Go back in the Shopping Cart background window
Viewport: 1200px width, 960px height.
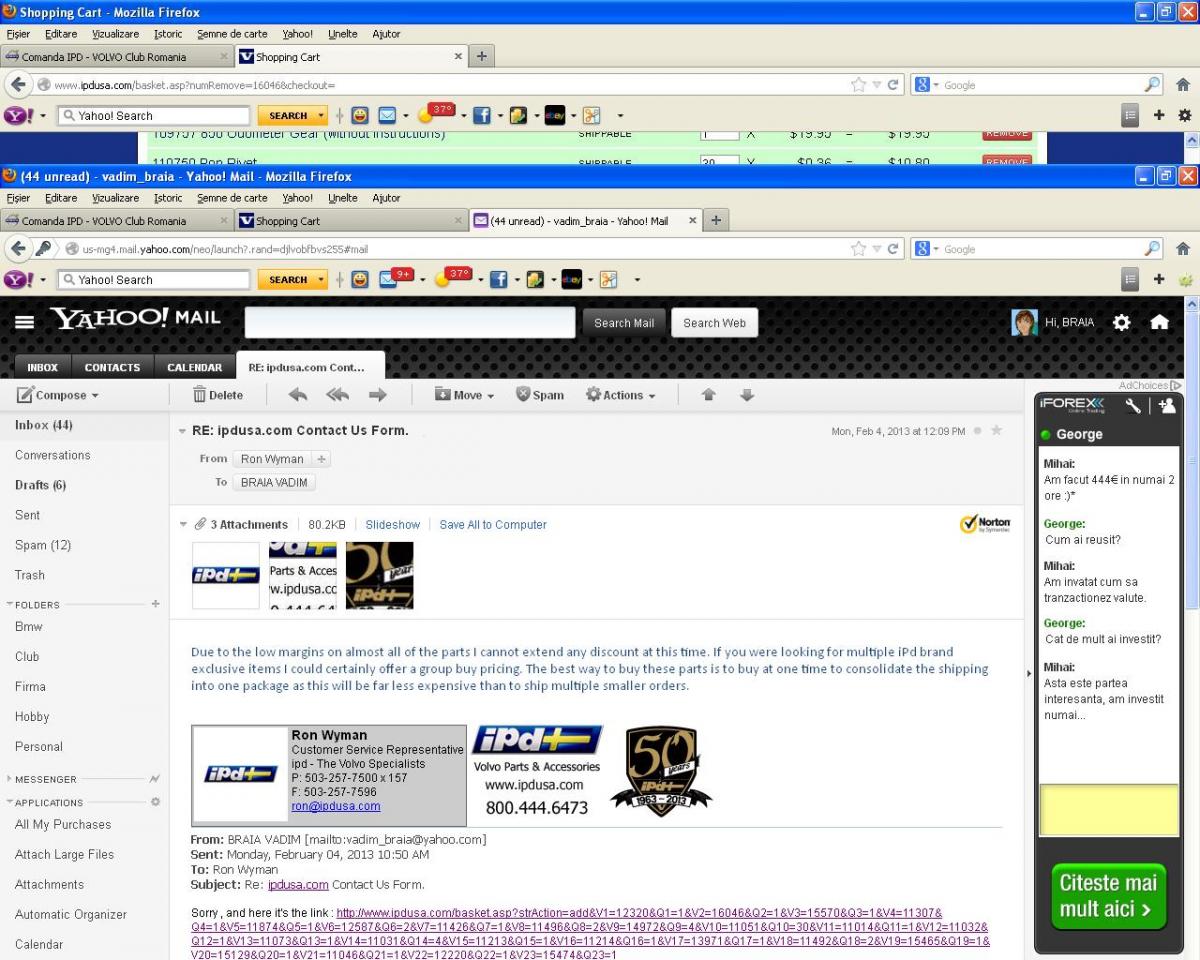18,85
